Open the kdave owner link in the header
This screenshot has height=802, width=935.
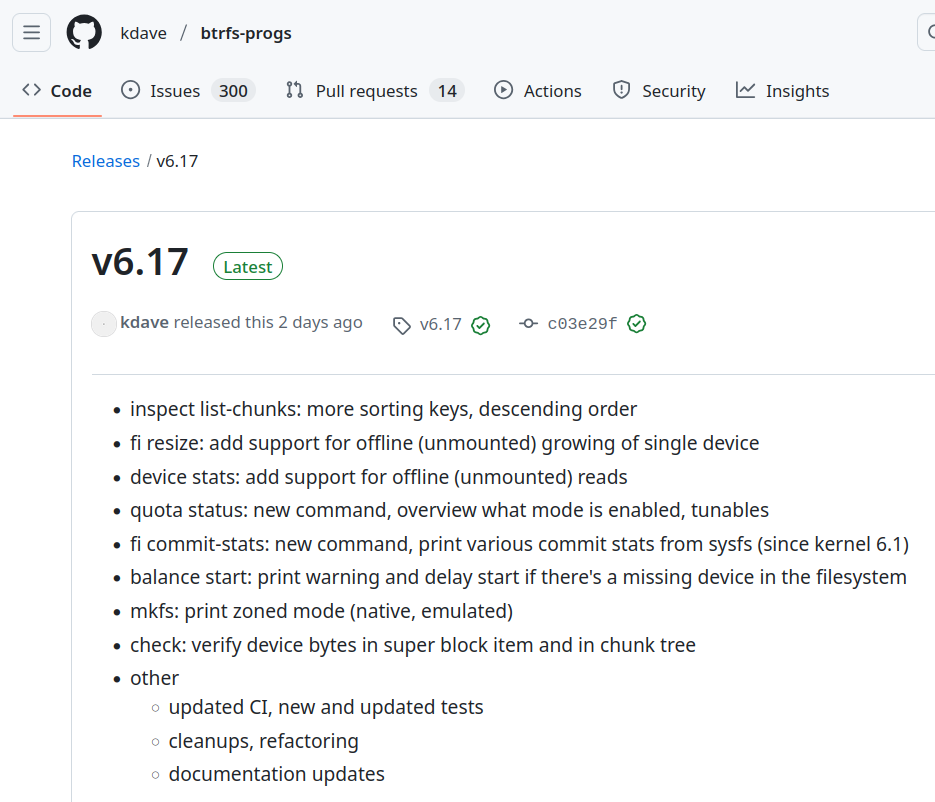pos(143,33)
